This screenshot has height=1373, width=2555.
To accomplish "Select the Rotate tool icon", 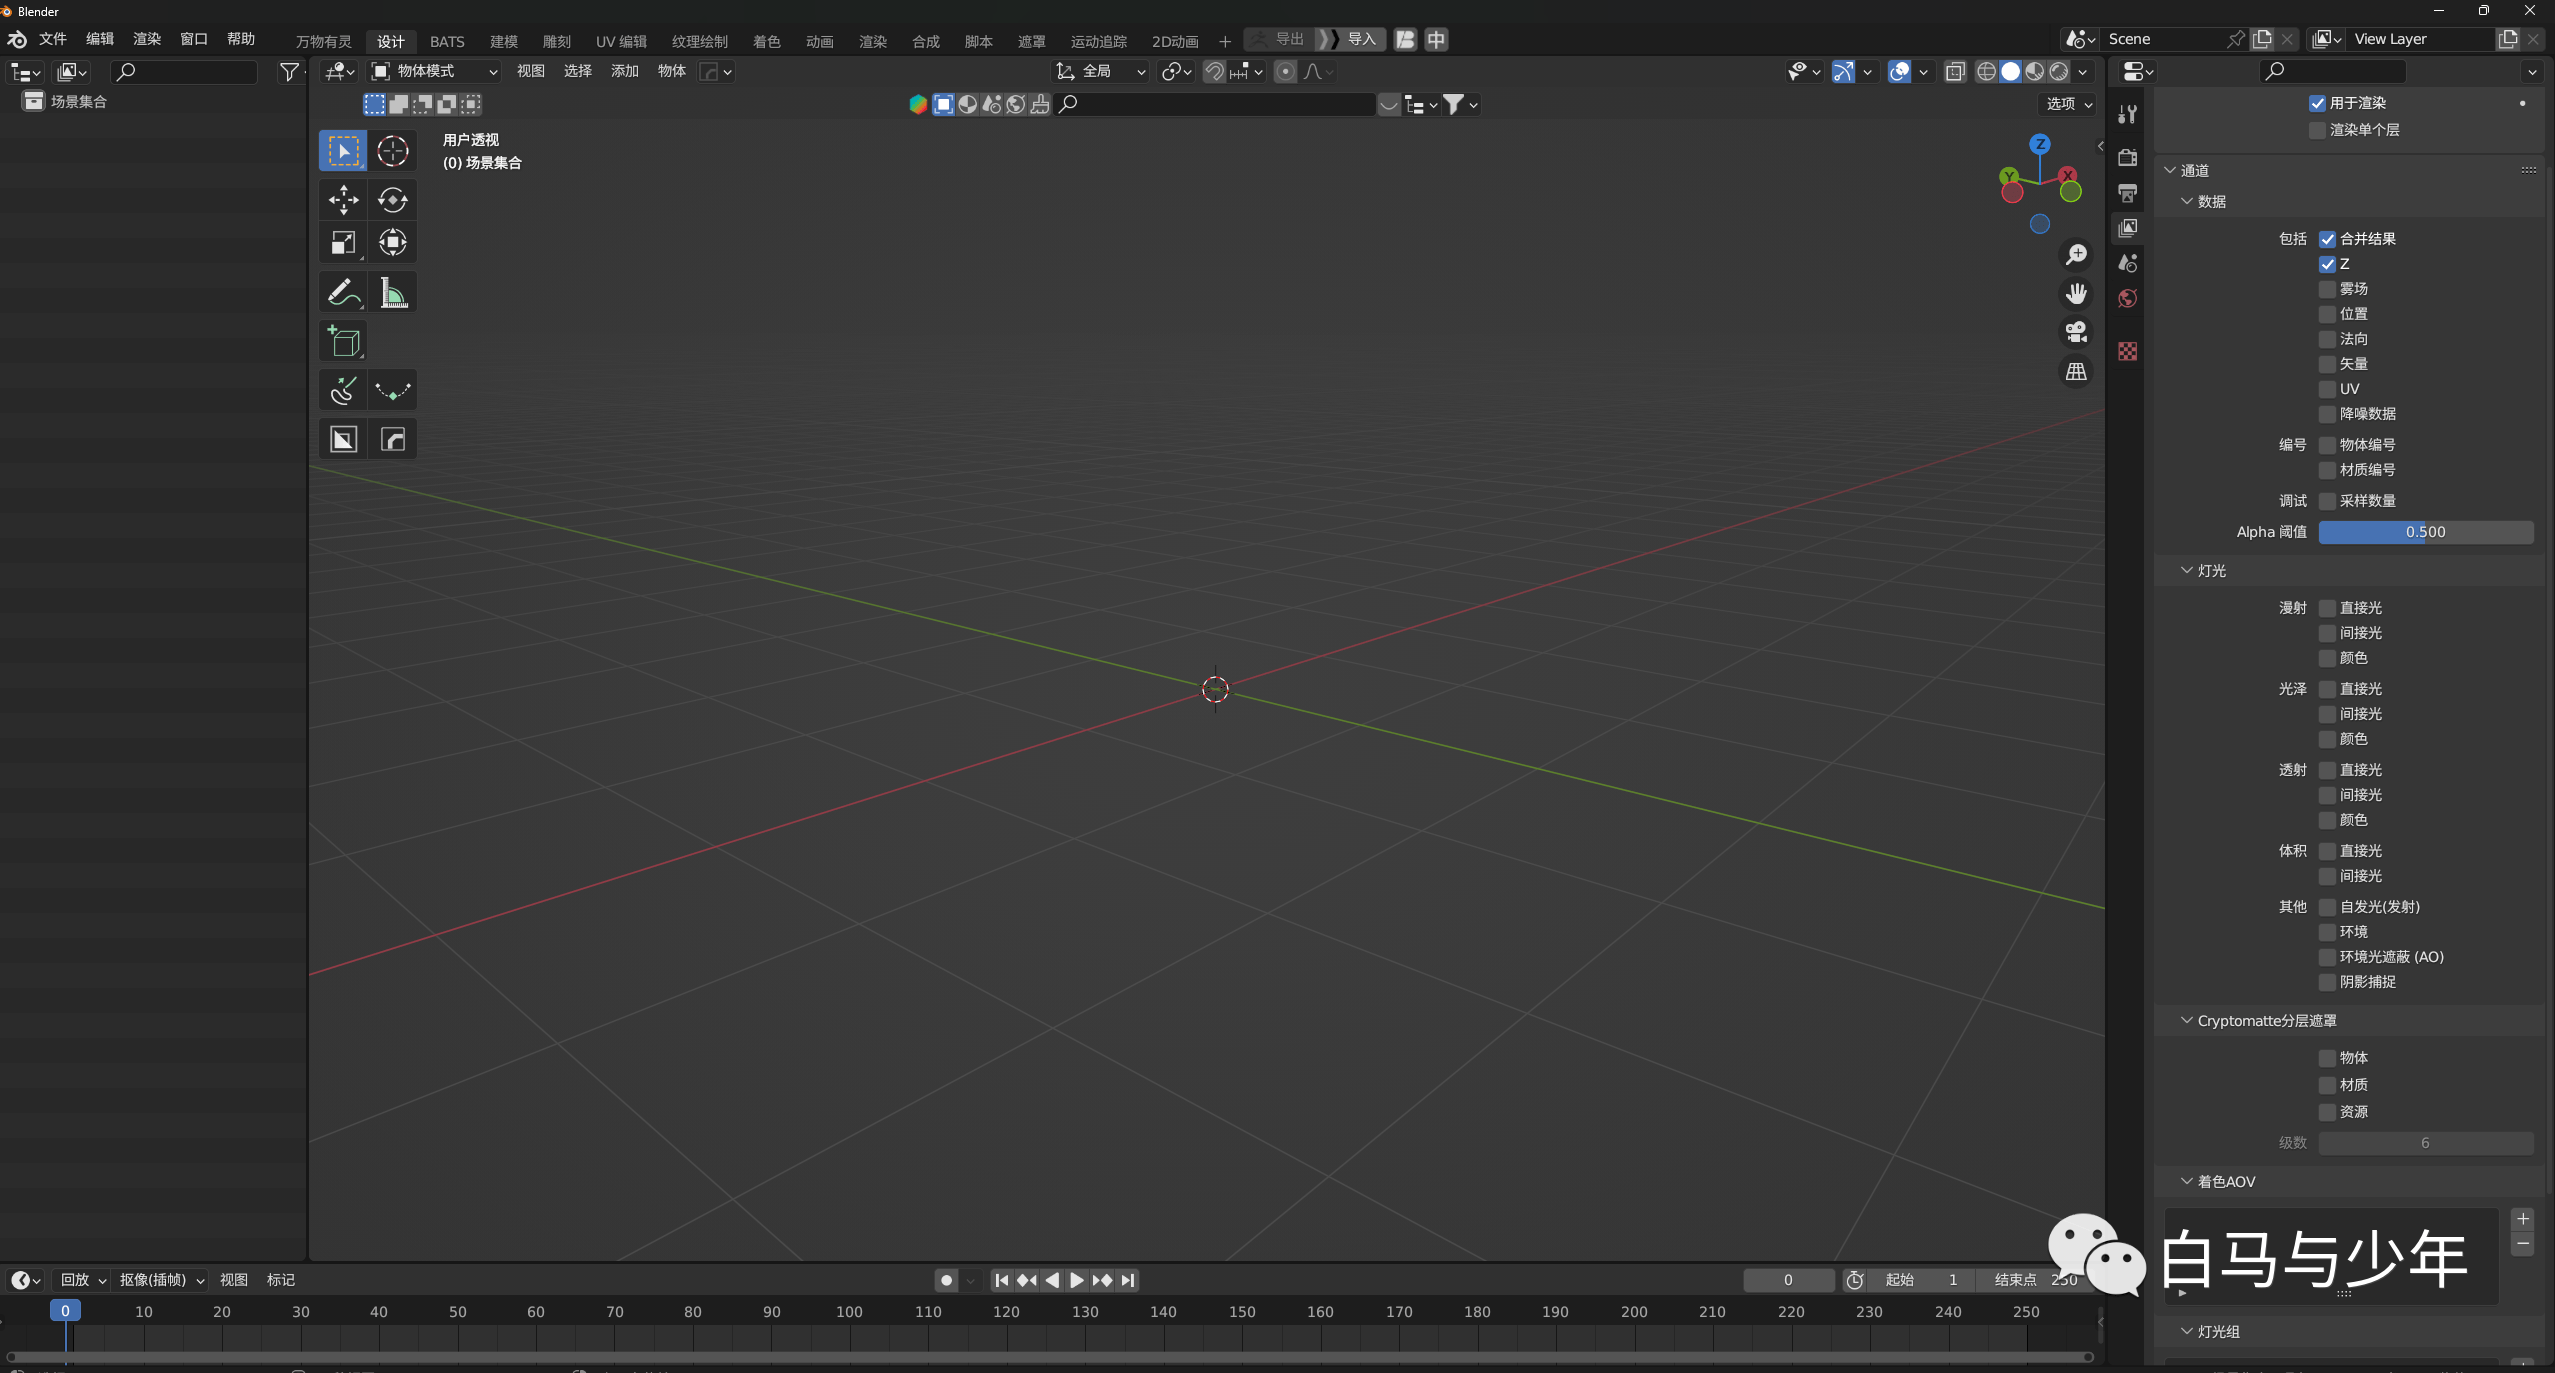I will click(393, 200).
